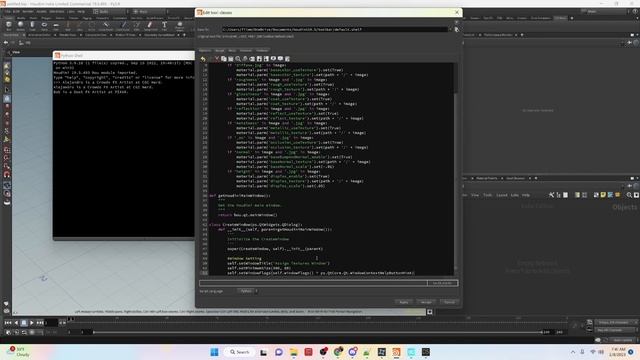This screenshot has width=640, height=360.
Task: Click the Apply button in Edit Tool dialog
Action: [x=404, y=302]
